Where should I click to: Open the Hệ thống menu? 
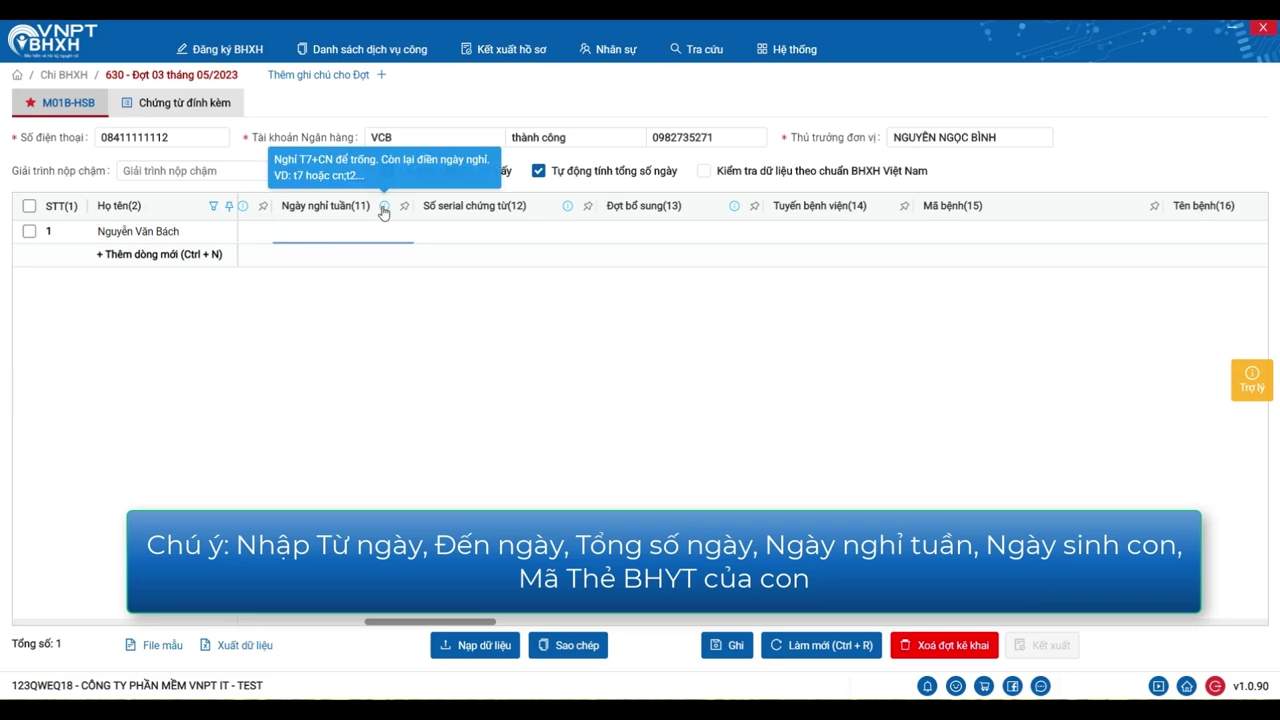point(786,49)
